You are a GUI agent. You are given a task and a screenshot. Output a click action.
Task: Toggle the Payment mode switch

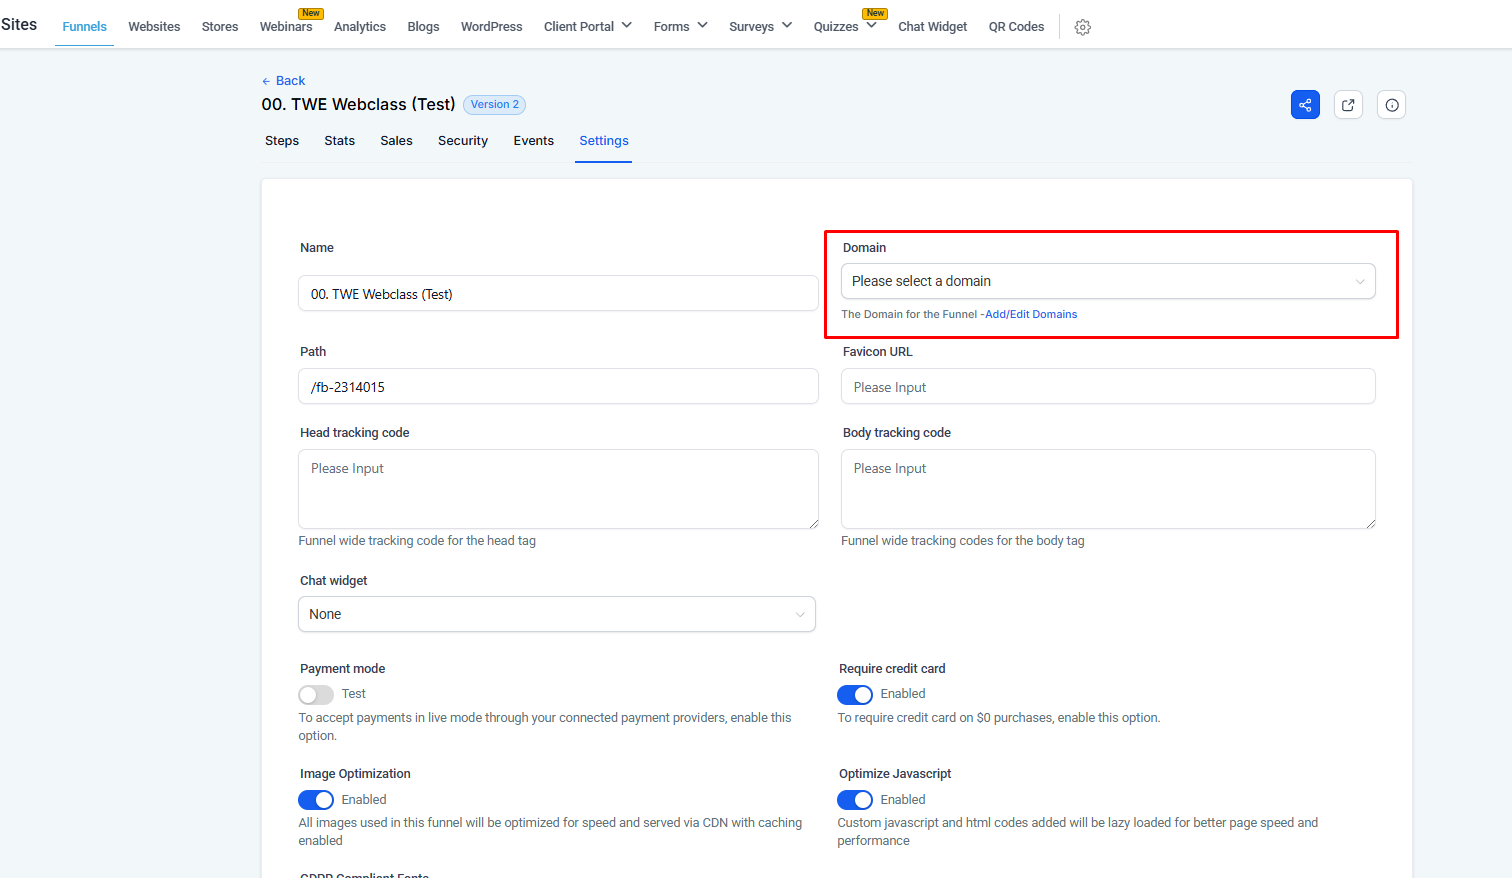tap(316, 695)
